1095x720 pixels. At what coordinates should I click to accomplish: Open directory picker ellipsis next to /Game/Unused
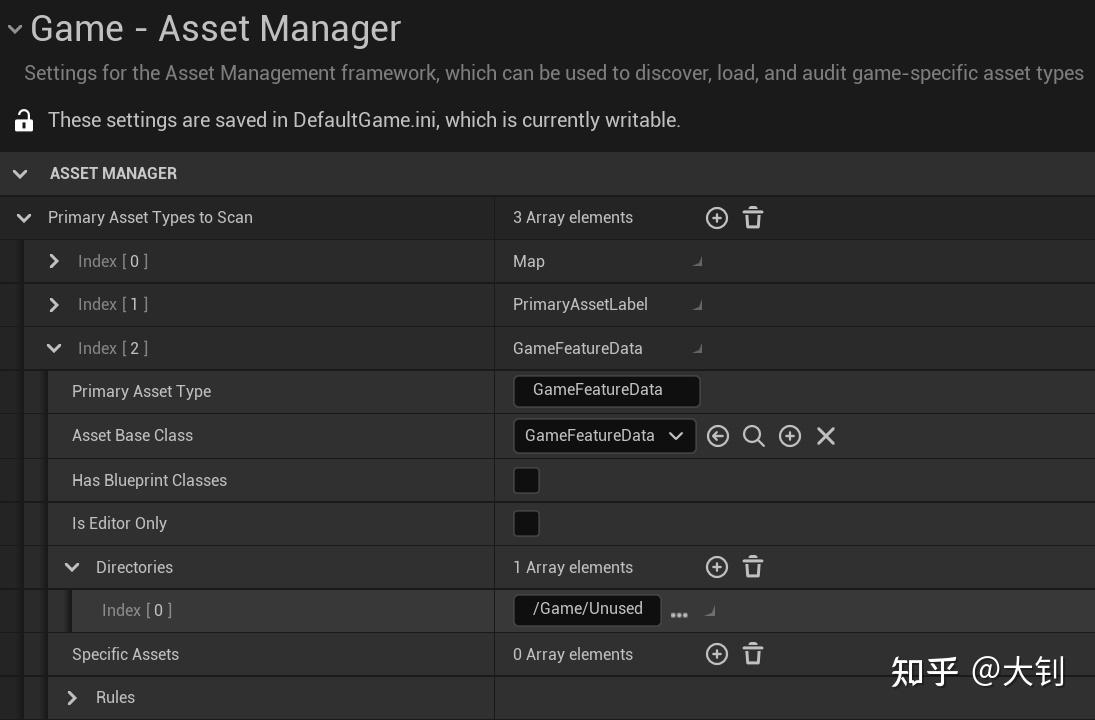point(679,614)
